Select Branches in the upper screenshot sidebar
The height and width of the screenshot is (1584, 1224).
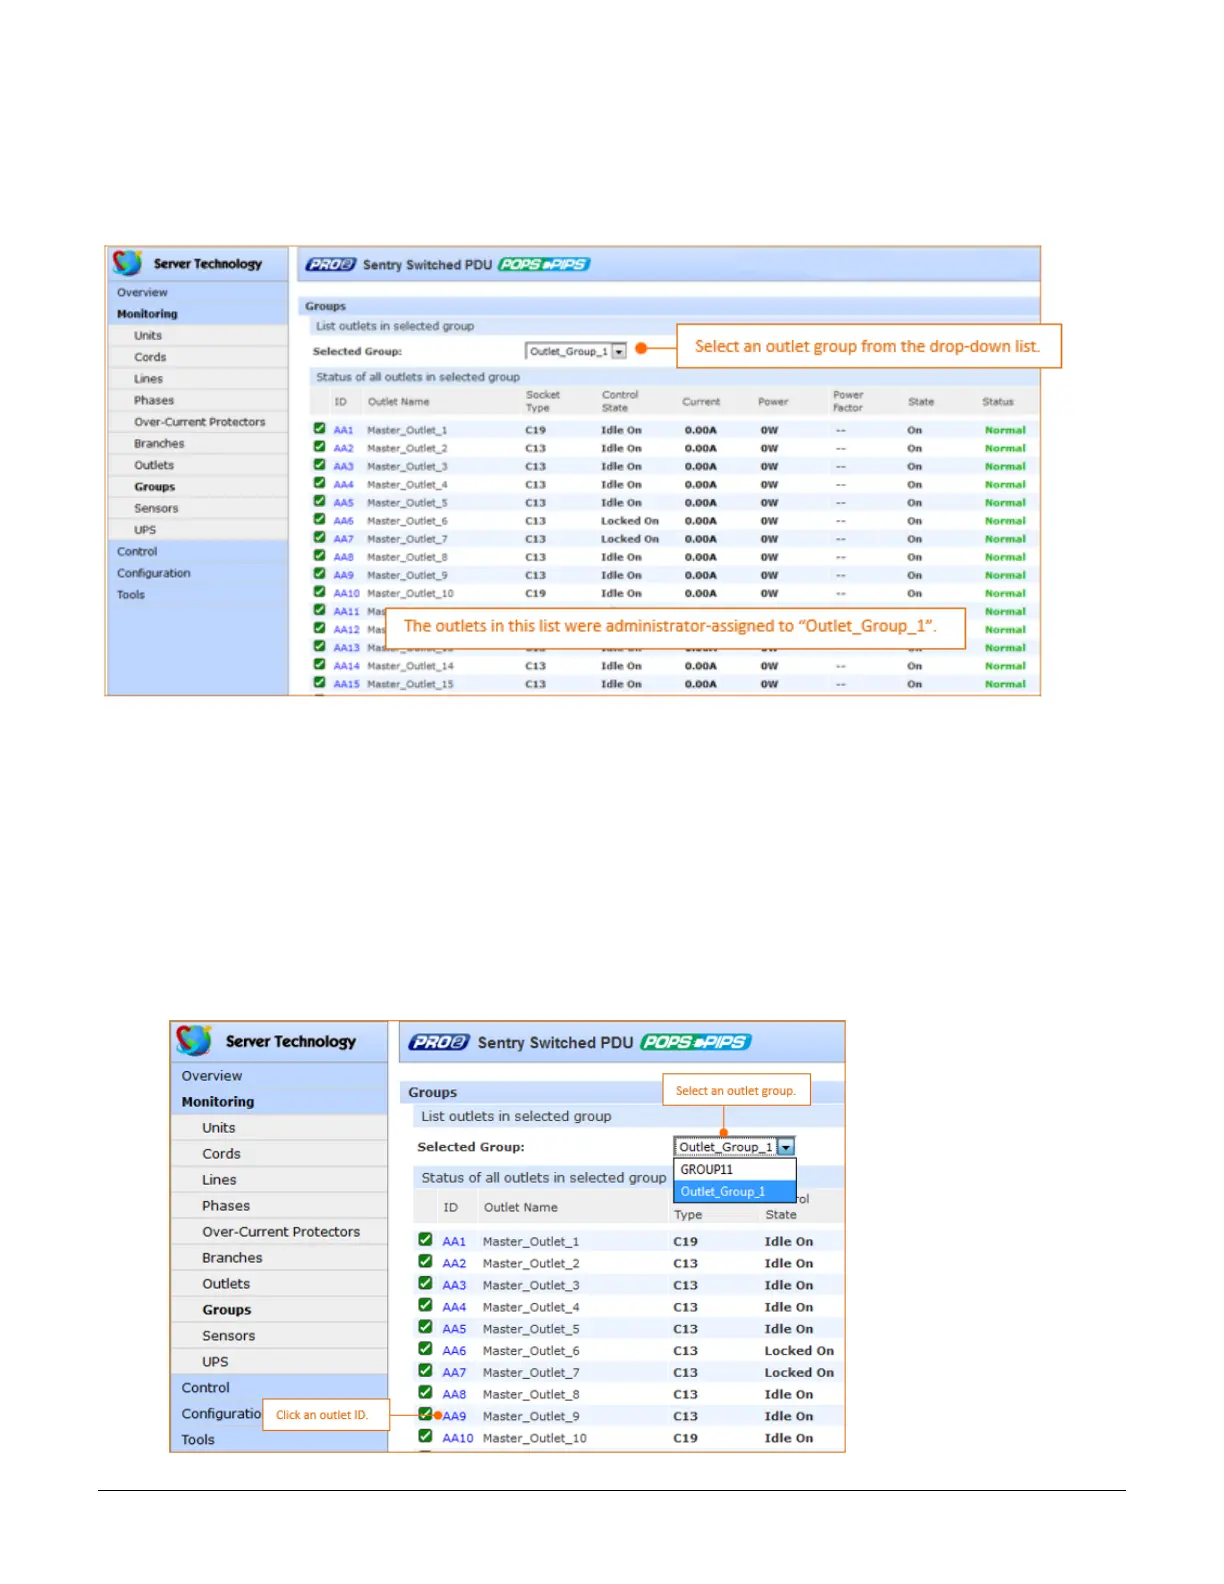point(159,444)
